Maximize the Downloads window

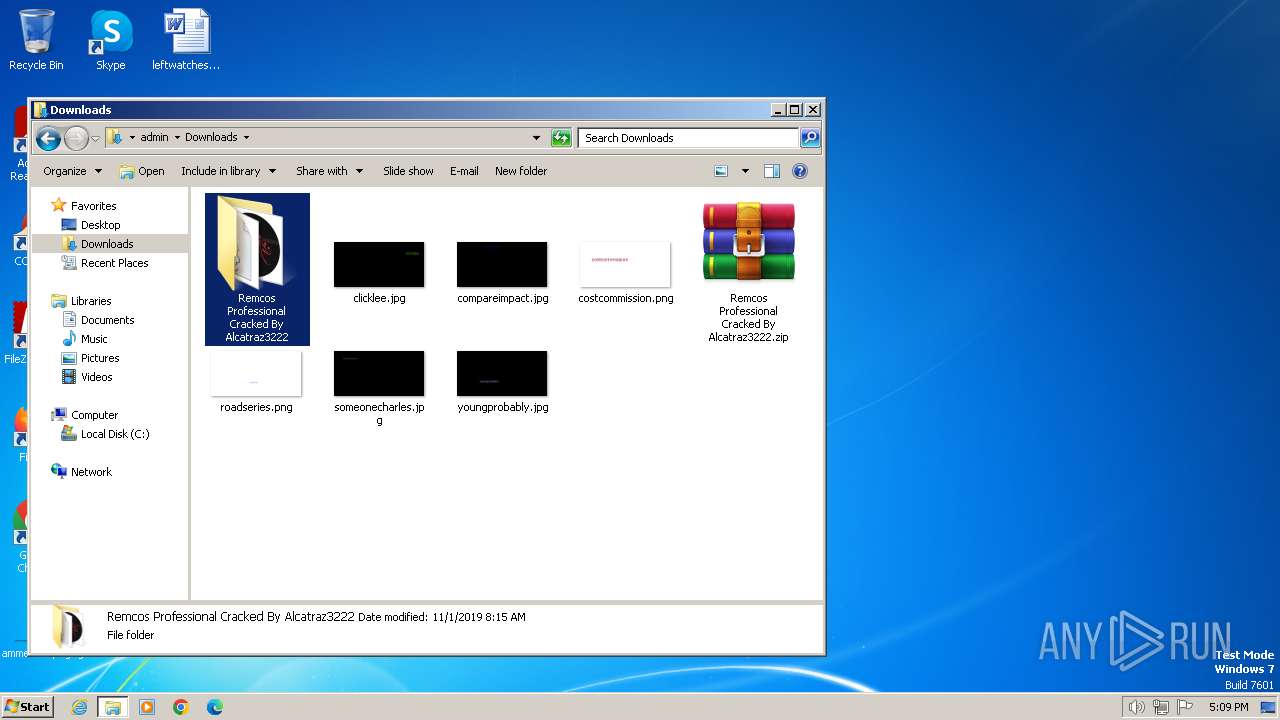(795, 110)
